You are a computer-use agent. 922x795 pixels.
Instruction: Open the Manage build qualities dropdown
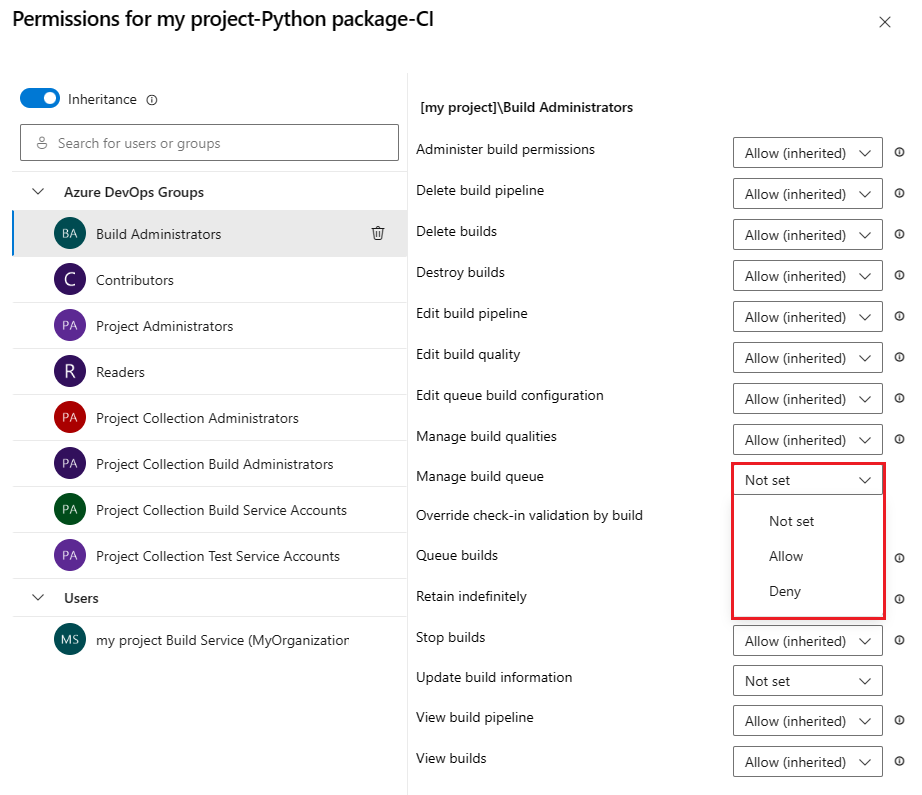point(807,440)
